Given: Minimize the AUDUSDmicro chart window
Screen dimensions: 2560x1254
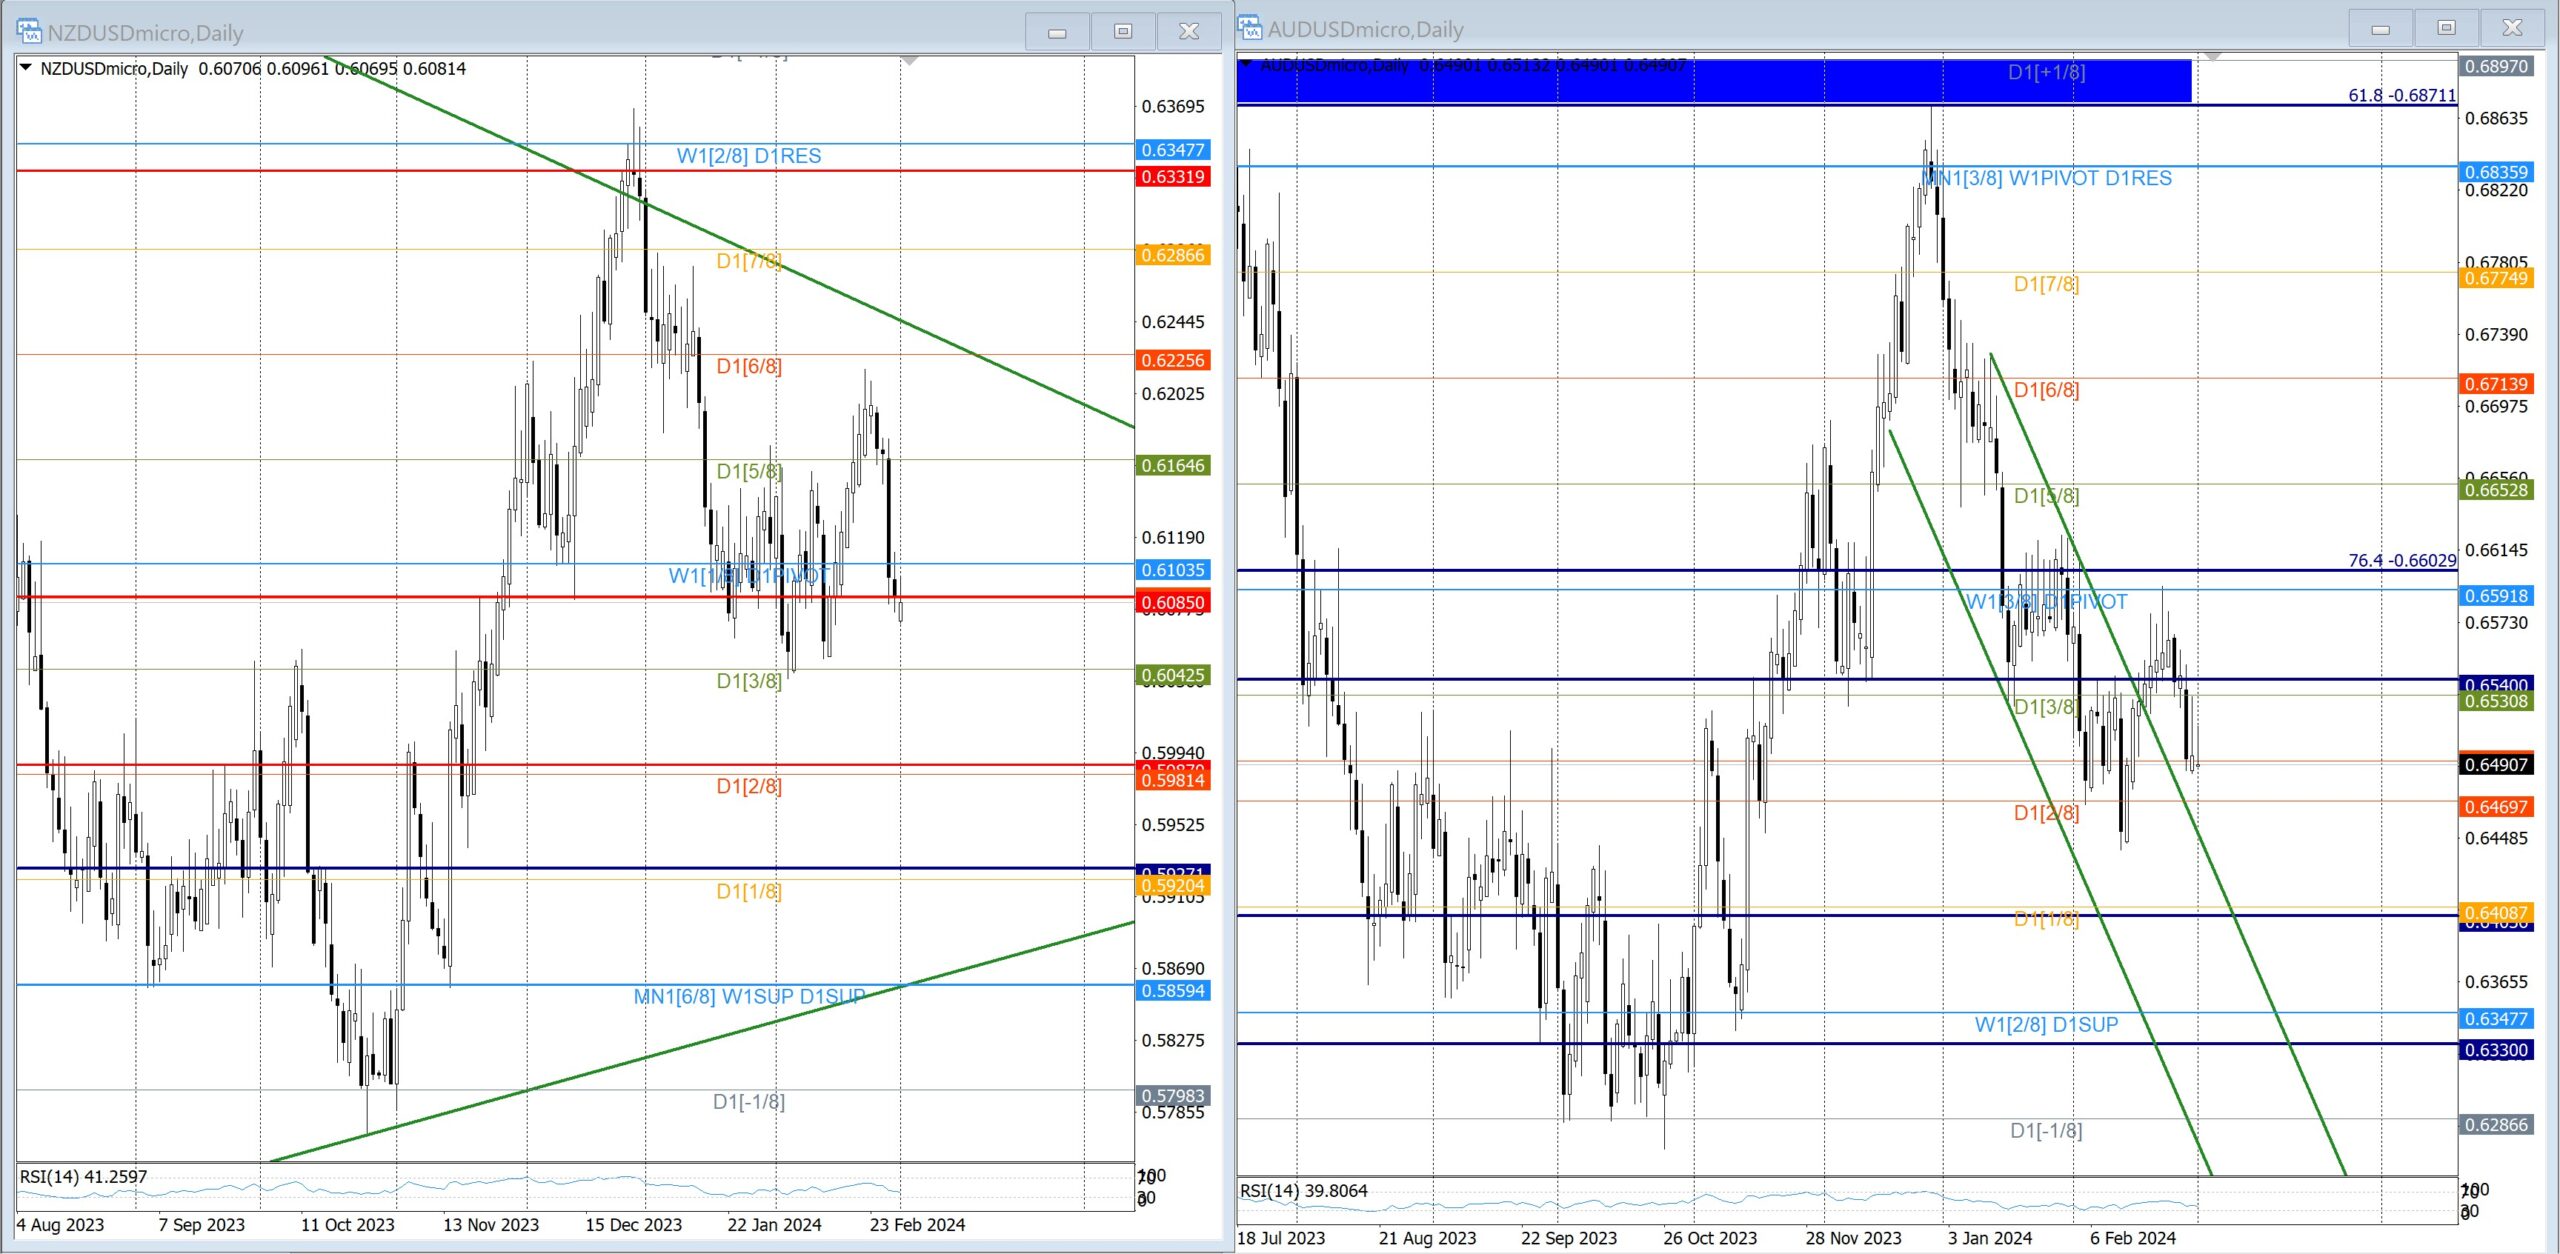Looking at the screenshot, I should tap(2380, 29).
